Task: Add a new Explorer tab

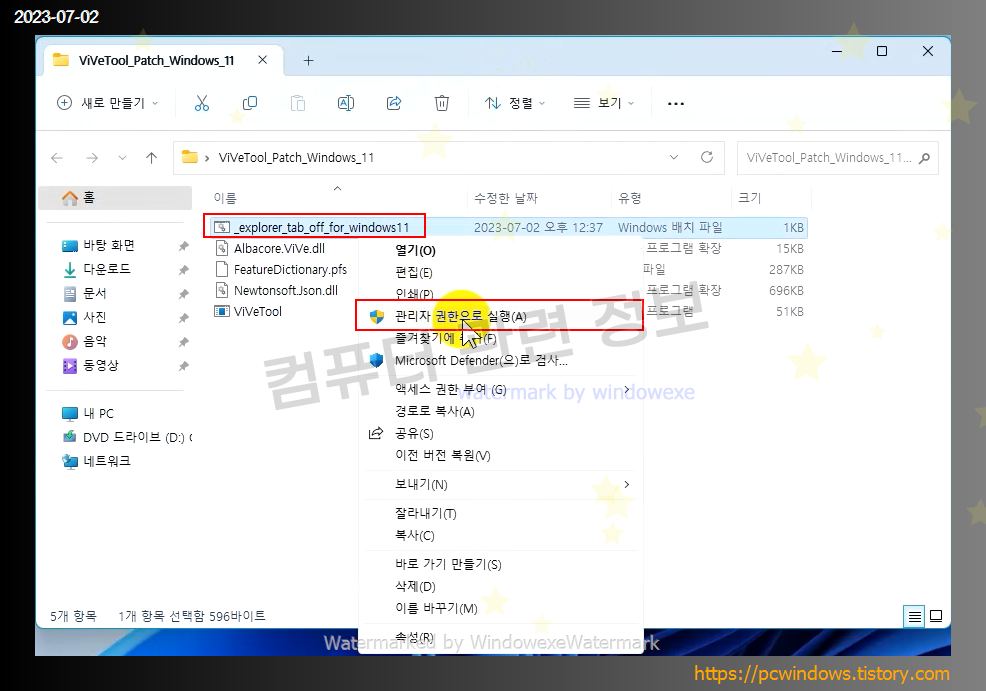Action: (308, 61)
